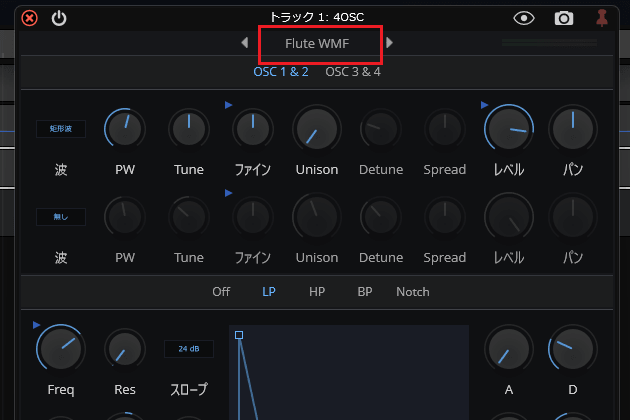Viewport: 630px width, 420px height.
Task: Click the filter Freq knob
Action: point(60,348)
